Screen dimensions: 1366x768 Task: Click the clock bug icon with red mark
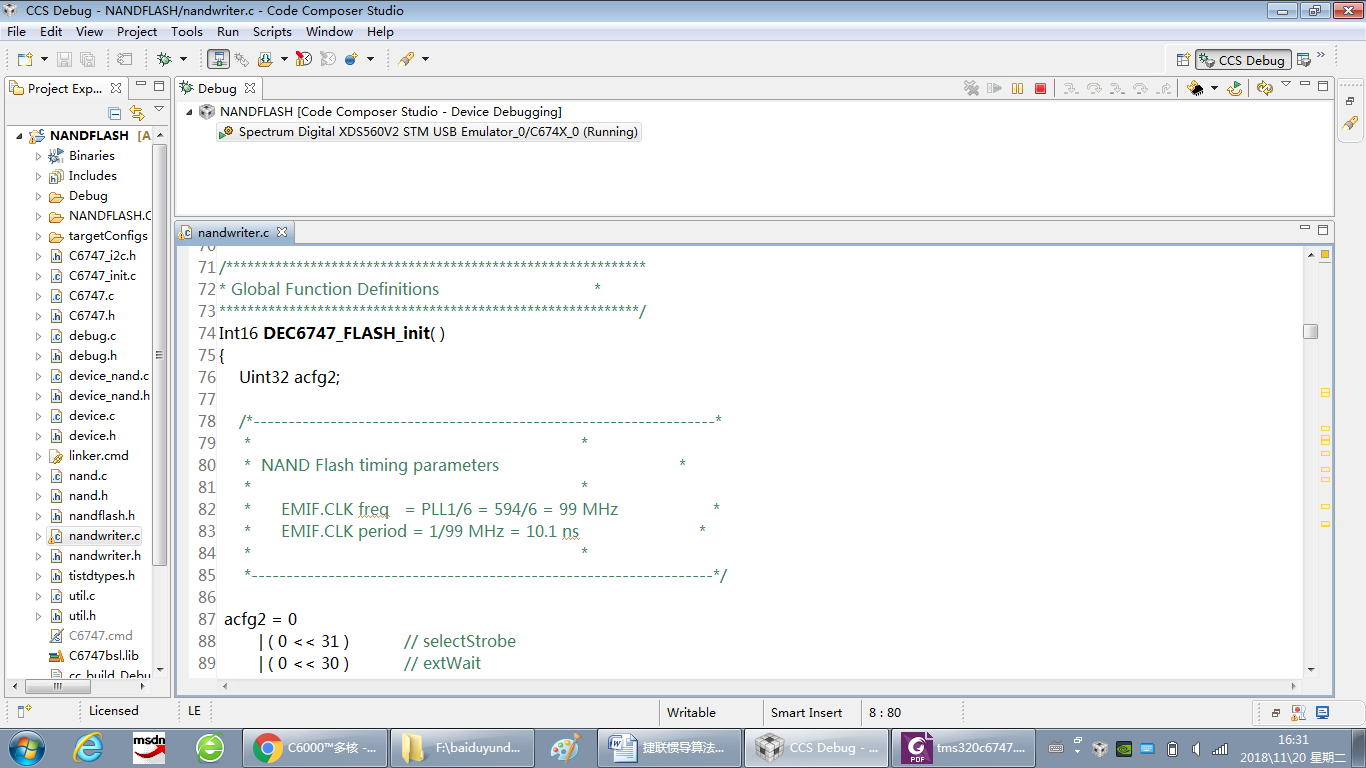coord(304,60)
